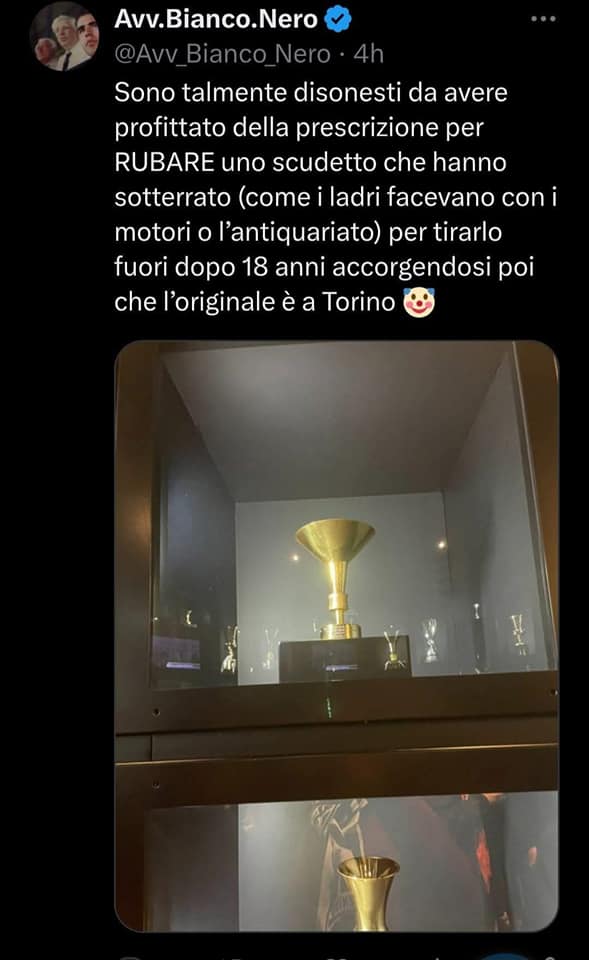Open the Avv.Bianco.Nero profile avatar

point(64,37)
